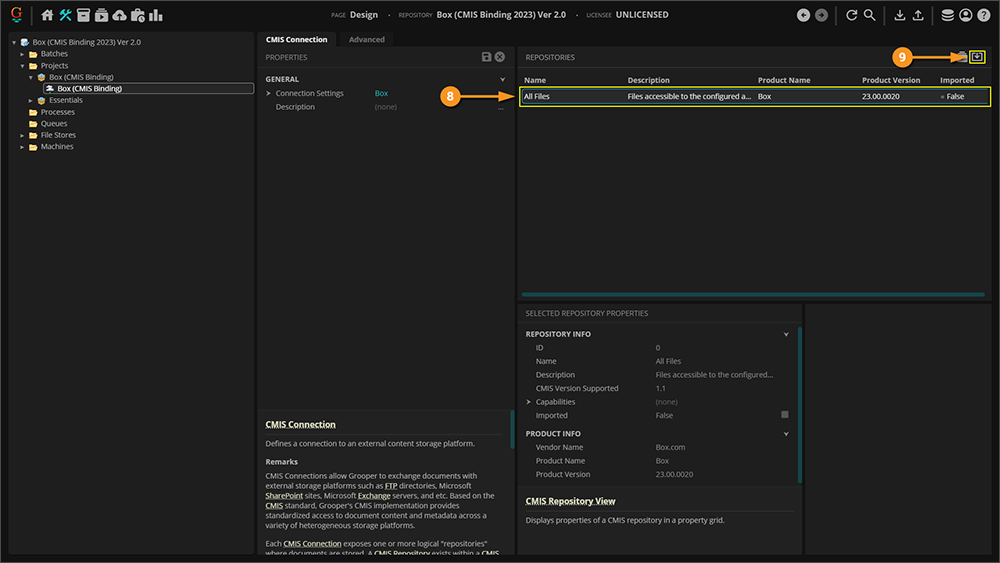This screenshot has height=563, width=1000.
Task: Expand the Batches tree folder
Action: (x=22, y=54)
